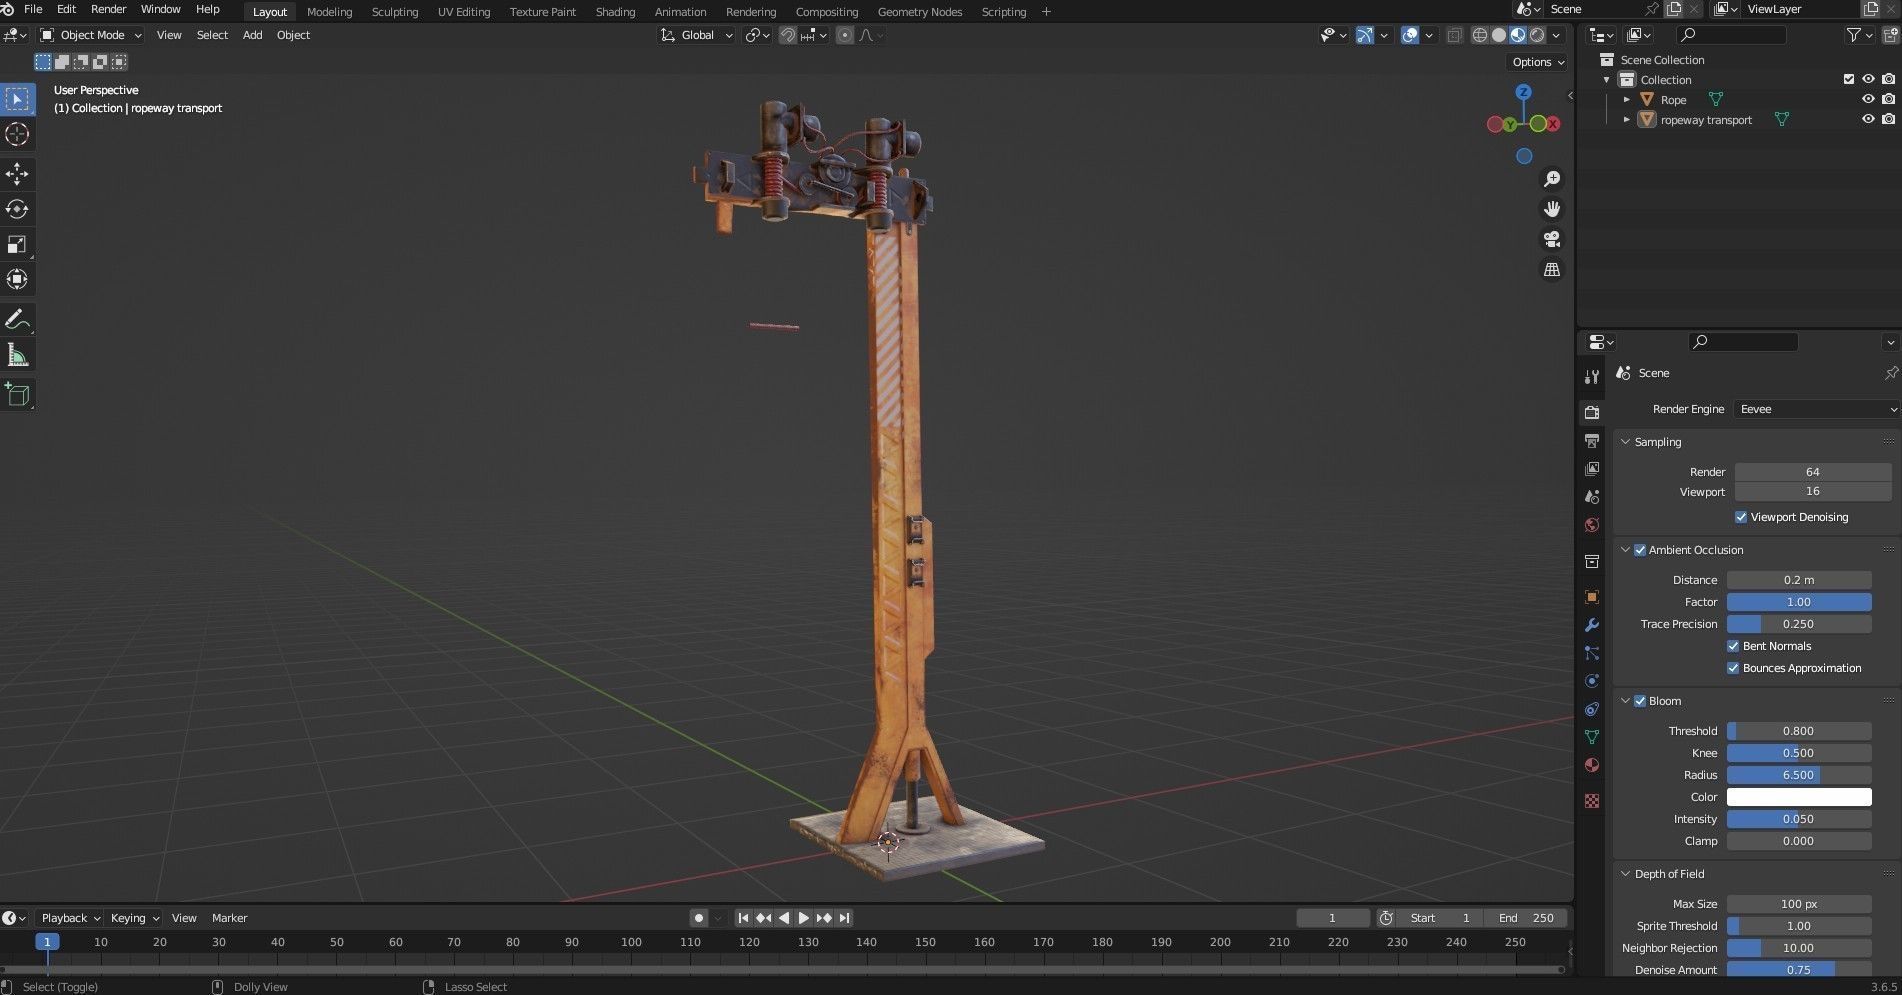Open the Marker menu in timeline

[x=229, y=918]
